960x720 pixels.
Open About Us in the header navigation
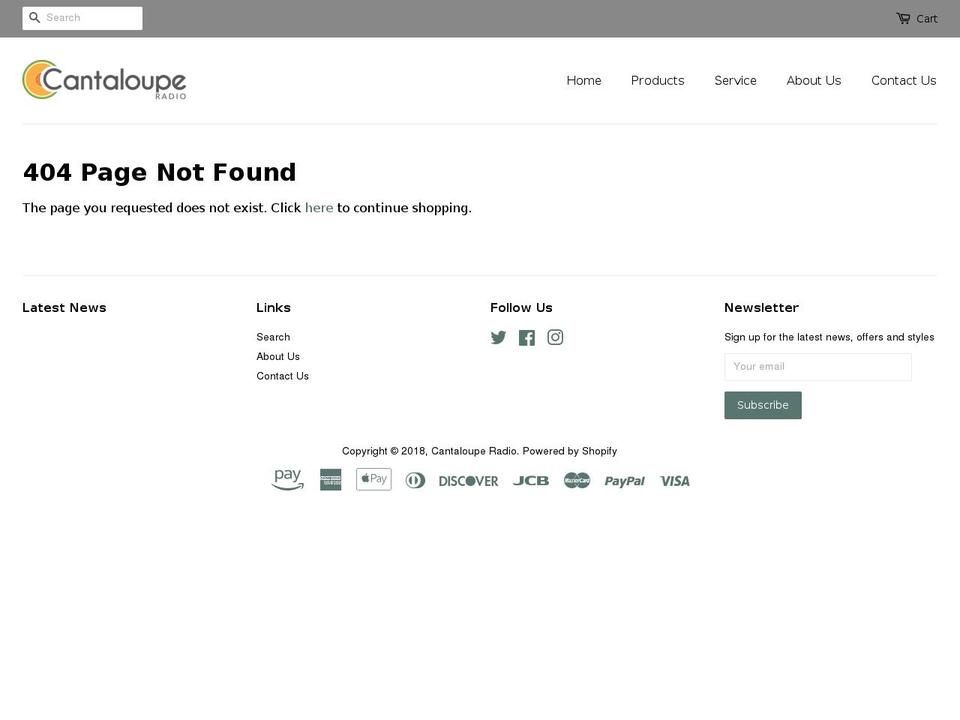(x=814, y=80)
